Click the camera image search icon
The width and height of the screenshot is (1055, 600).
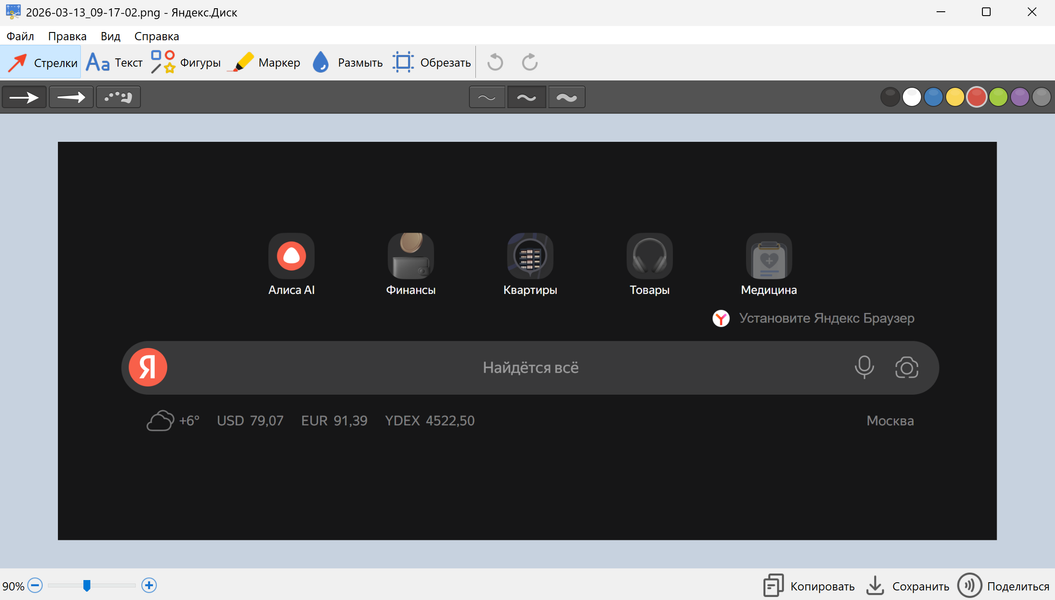click(x=906, y=368)
